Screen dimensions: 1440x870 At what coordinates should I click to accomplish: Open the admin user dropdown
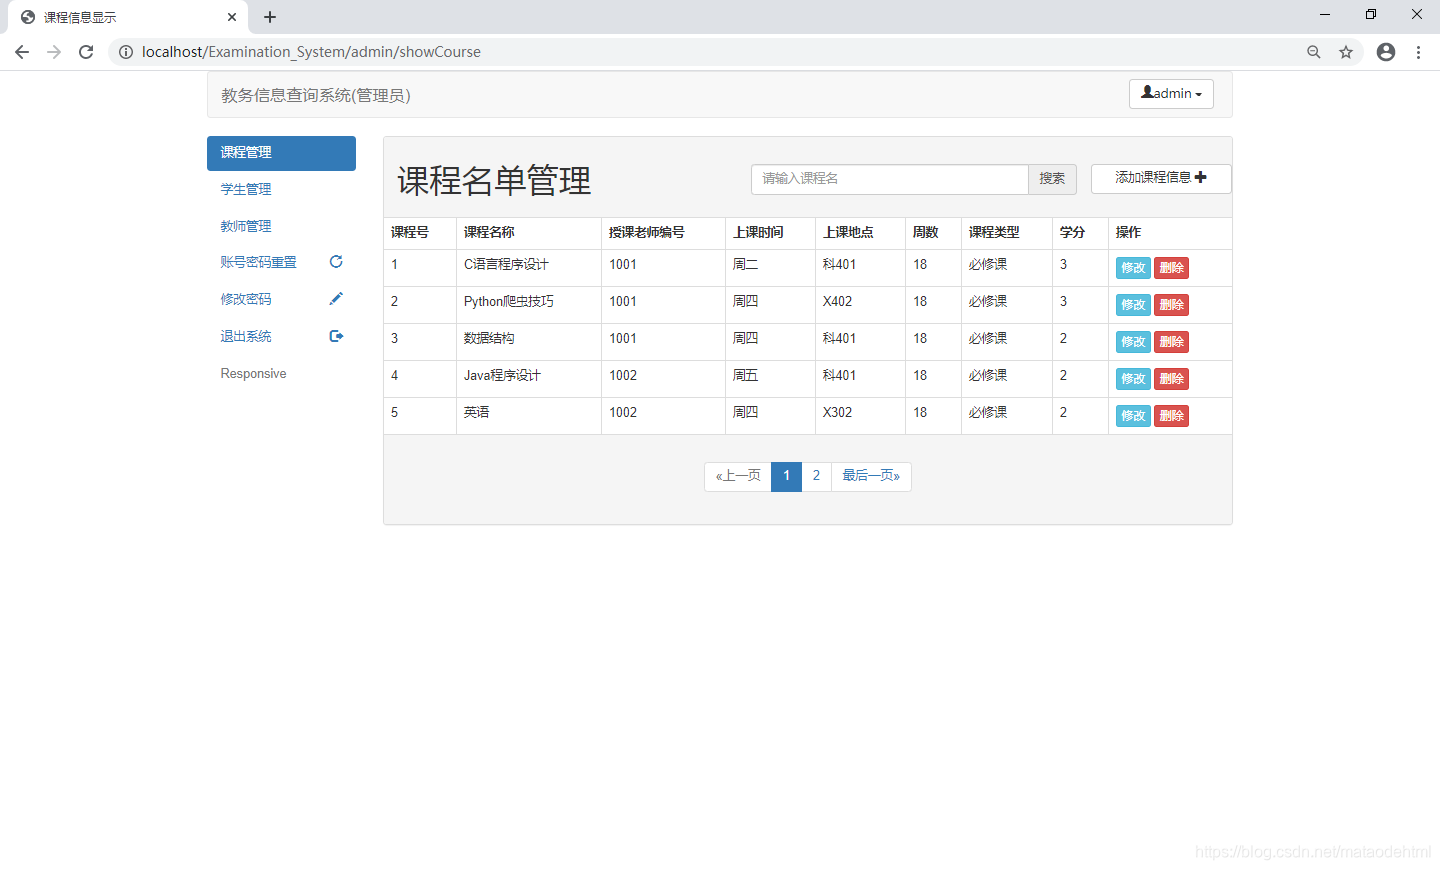(x=1171, y=93)
